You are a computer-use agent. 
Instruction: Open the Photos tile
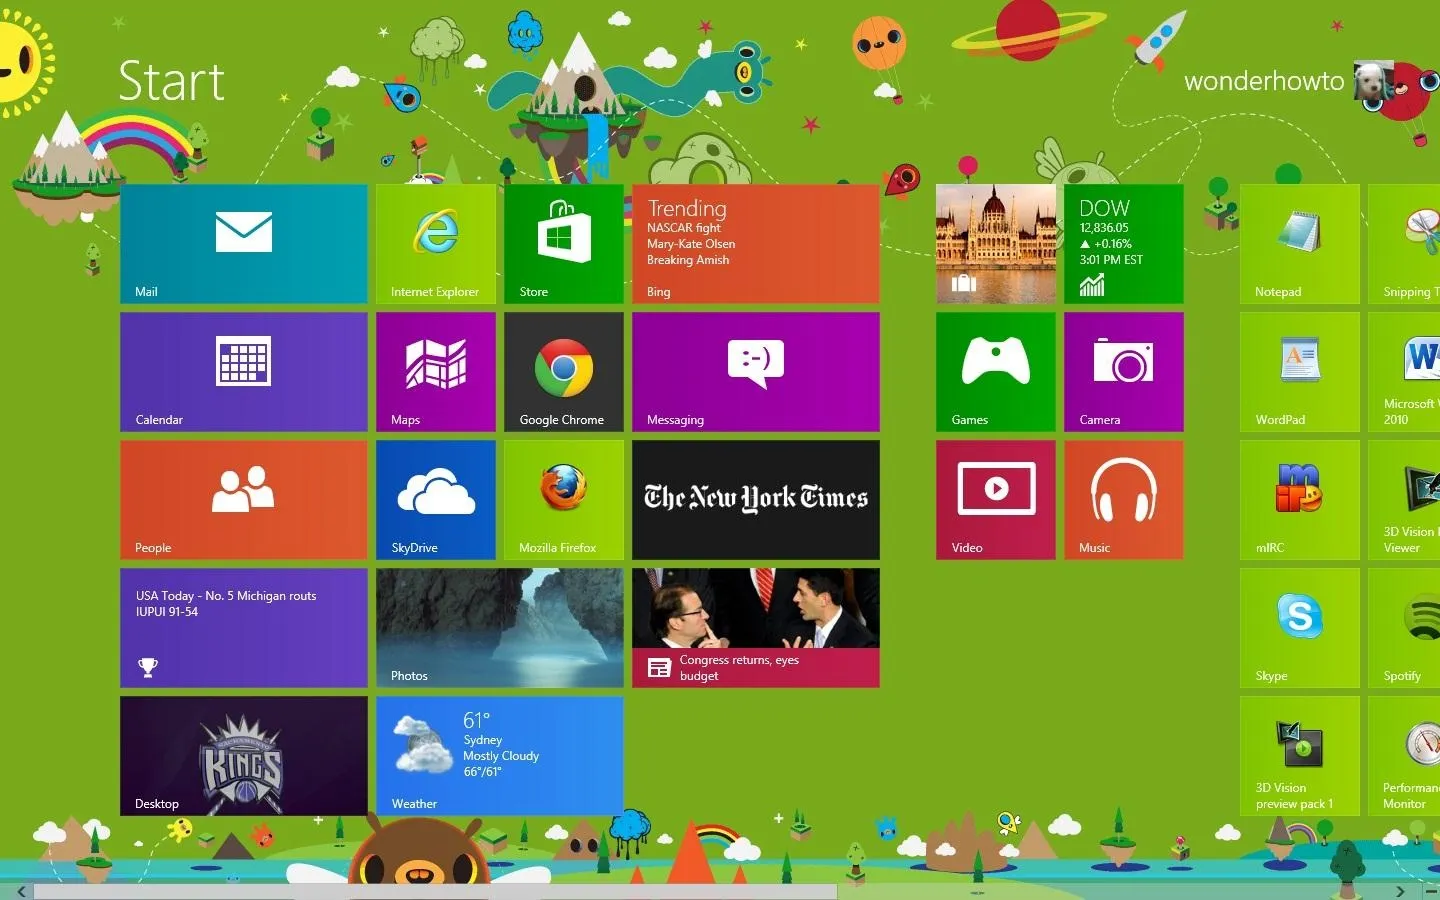[500, 628]
